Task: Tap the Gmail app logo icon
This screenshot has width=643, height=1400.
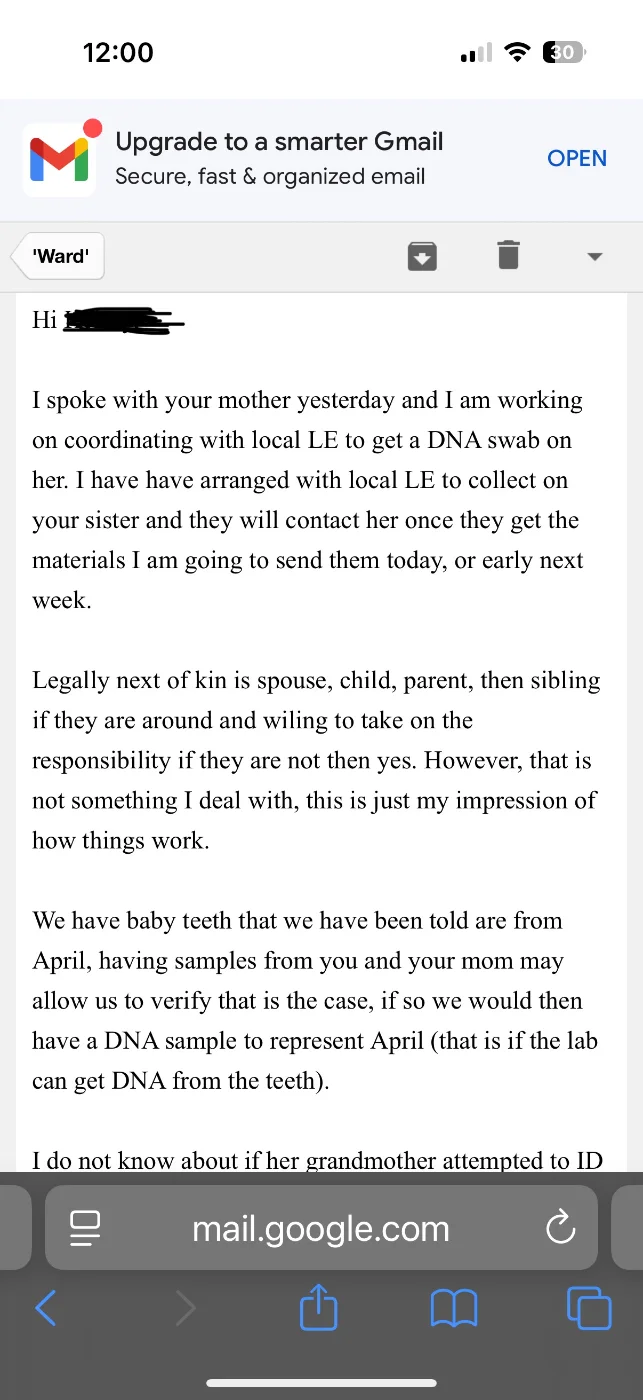Action: point(59,159)
